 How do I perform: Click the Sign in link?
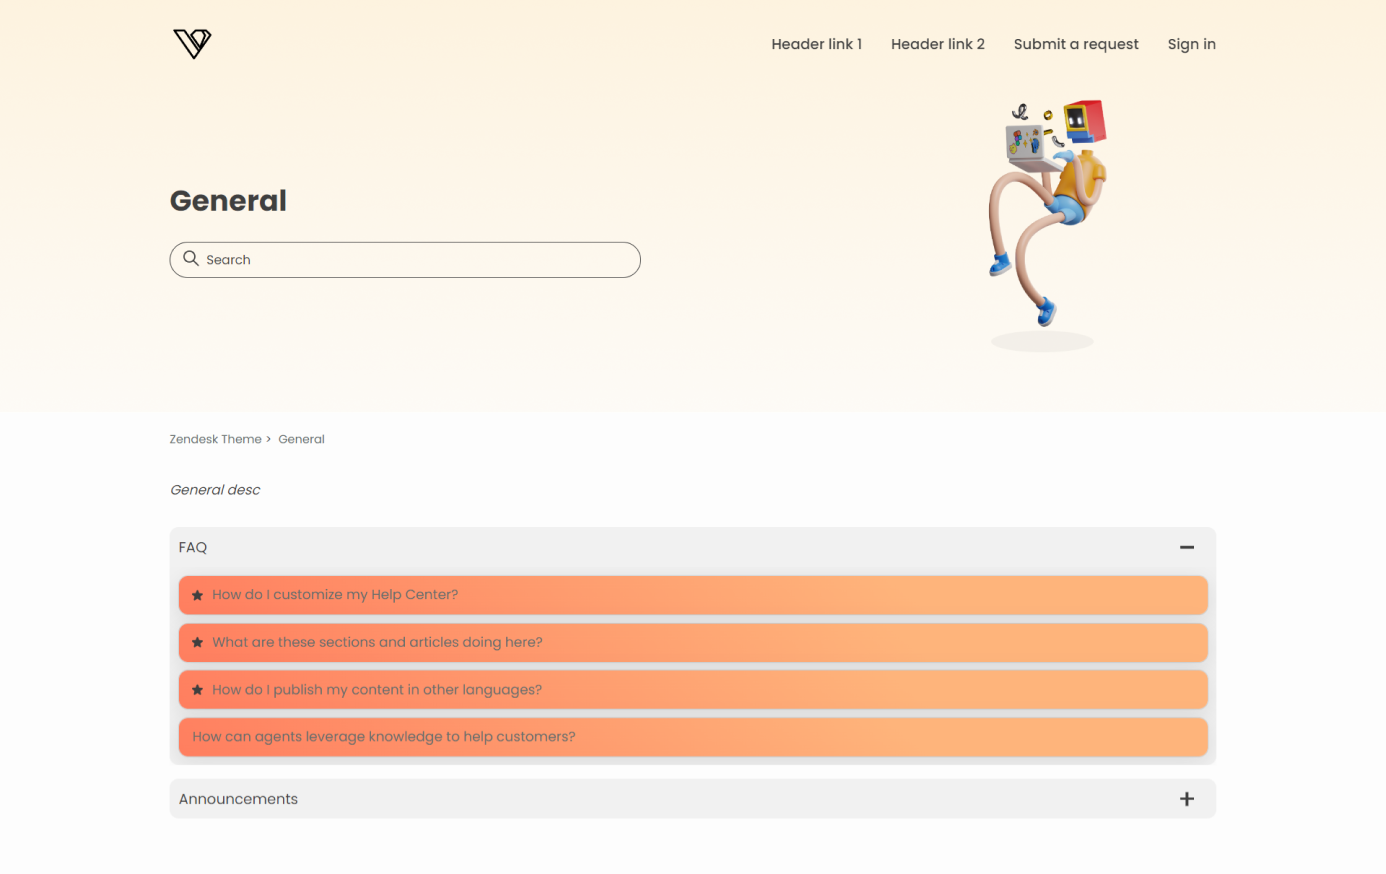[x=1191, y=44]
